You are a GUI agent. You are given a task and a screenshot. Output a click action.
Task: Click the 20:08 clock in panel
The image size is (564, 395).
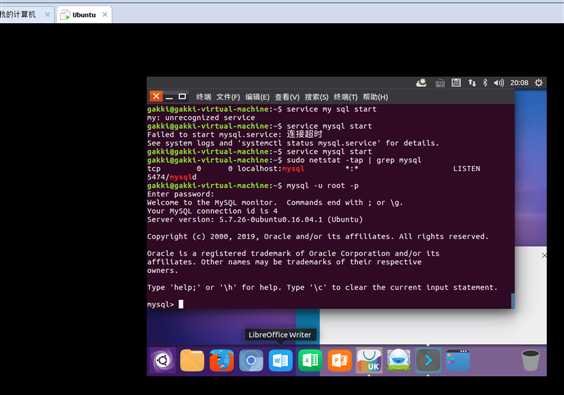(x=519, y=83)
